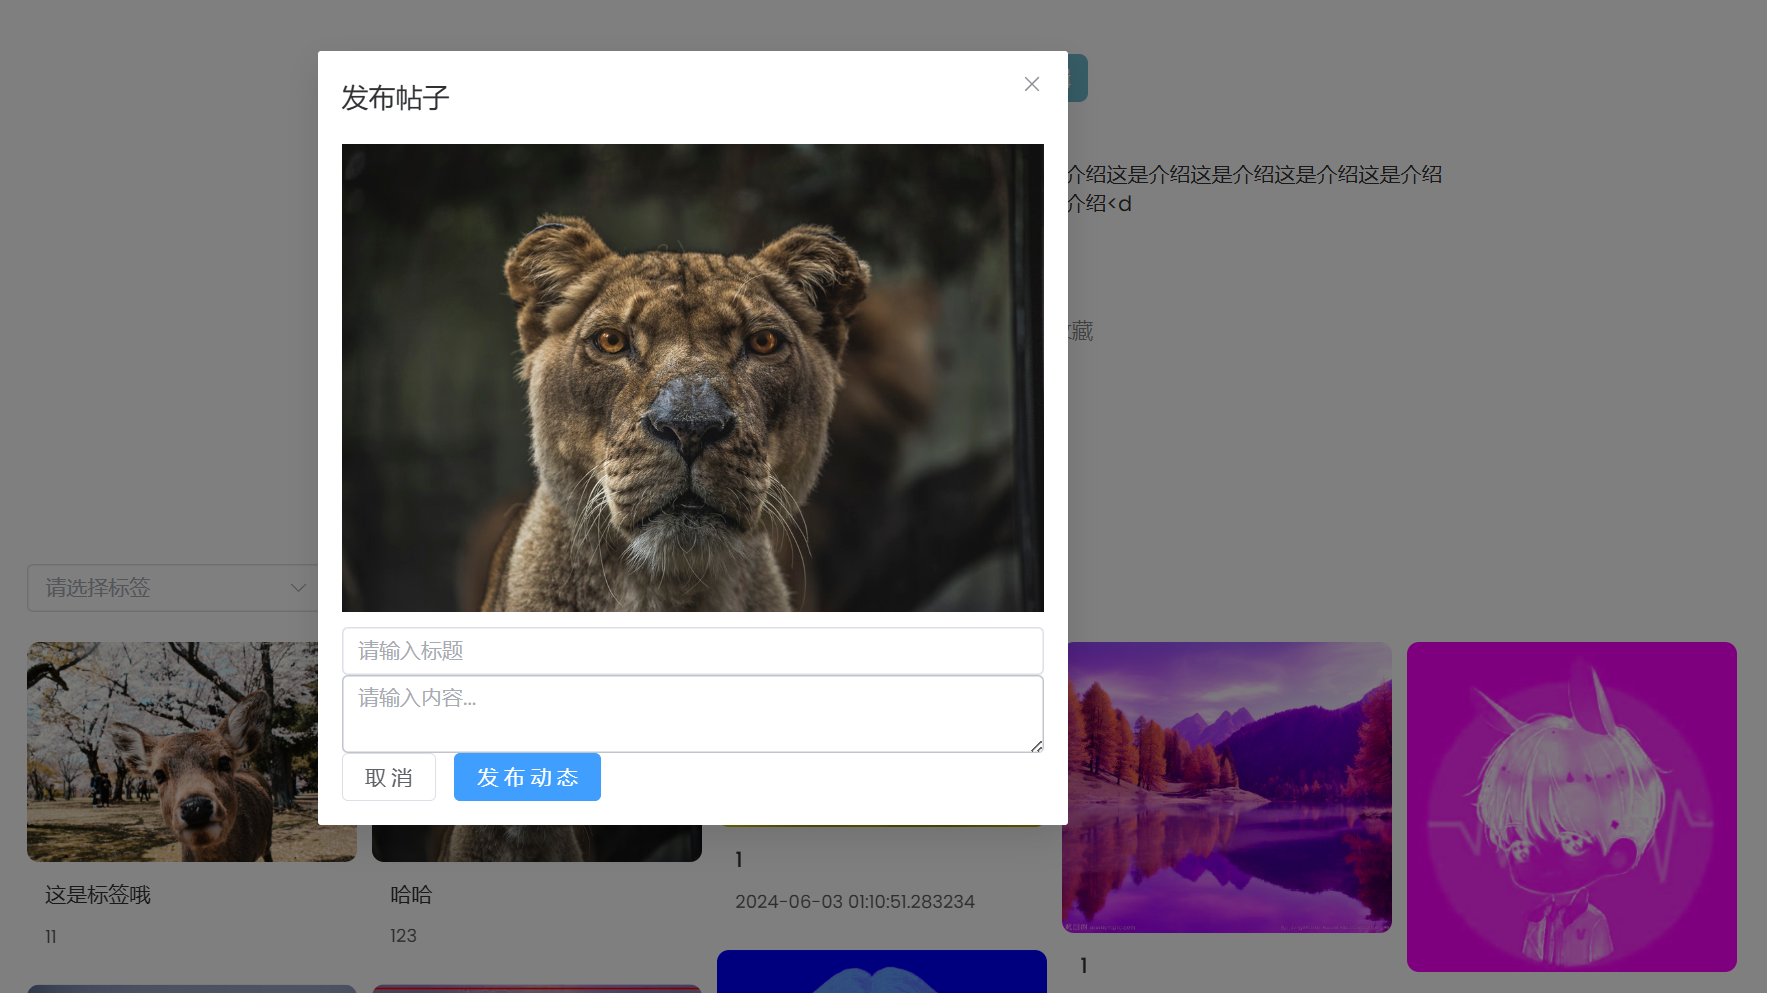Click into the 请输入内容 content textarea

pos(692,713)
